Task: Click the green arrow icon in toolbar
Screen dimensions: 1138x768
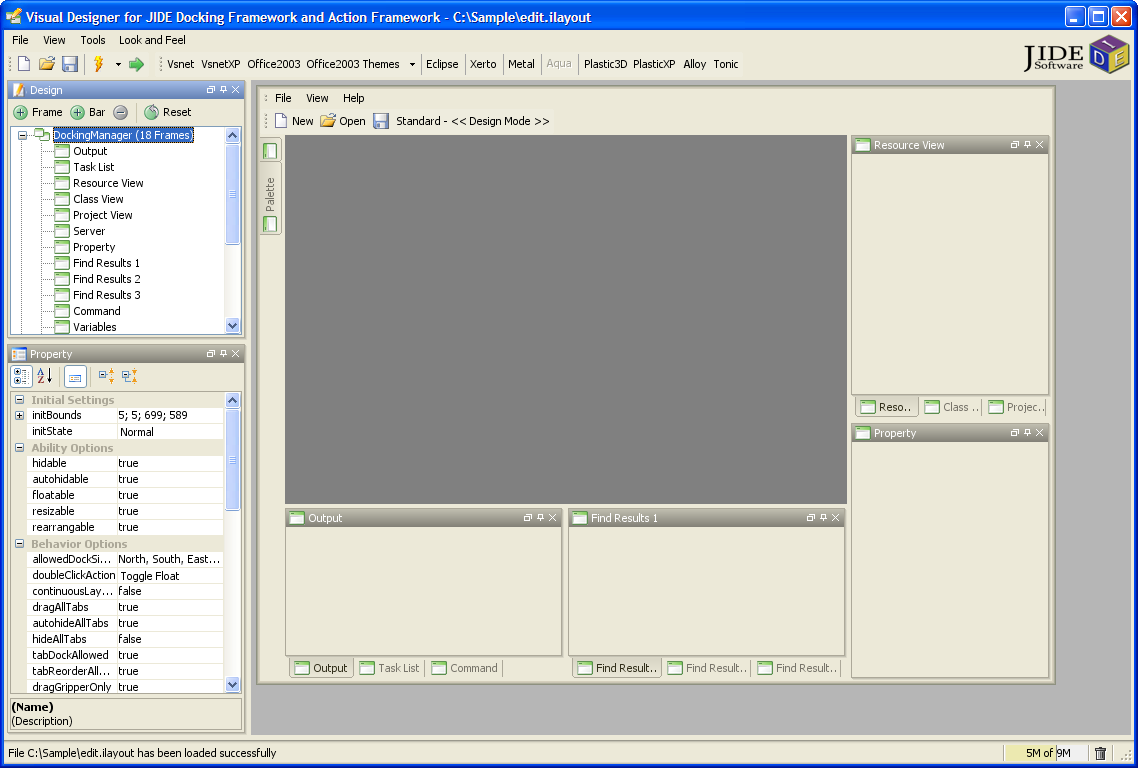Action: (x=136, y=64)
